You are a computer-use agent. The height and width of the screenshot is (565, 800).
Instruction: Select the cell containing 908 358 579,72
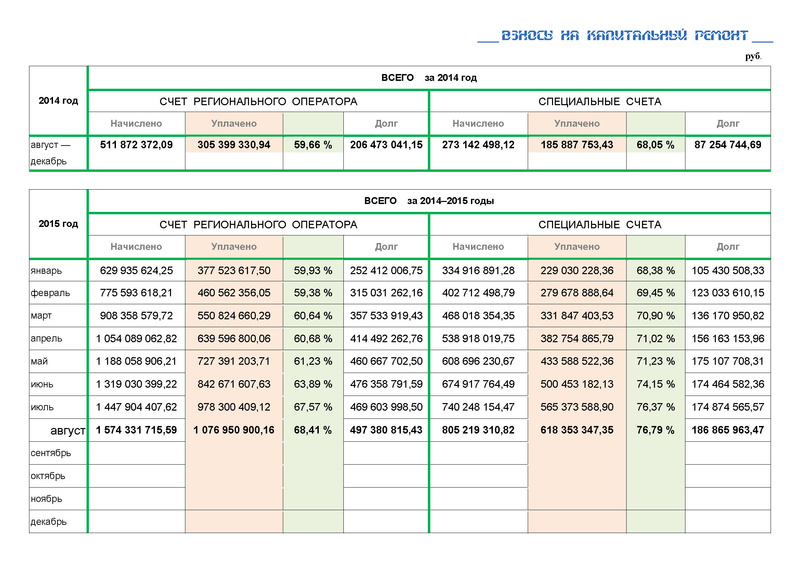coord(137,316)
